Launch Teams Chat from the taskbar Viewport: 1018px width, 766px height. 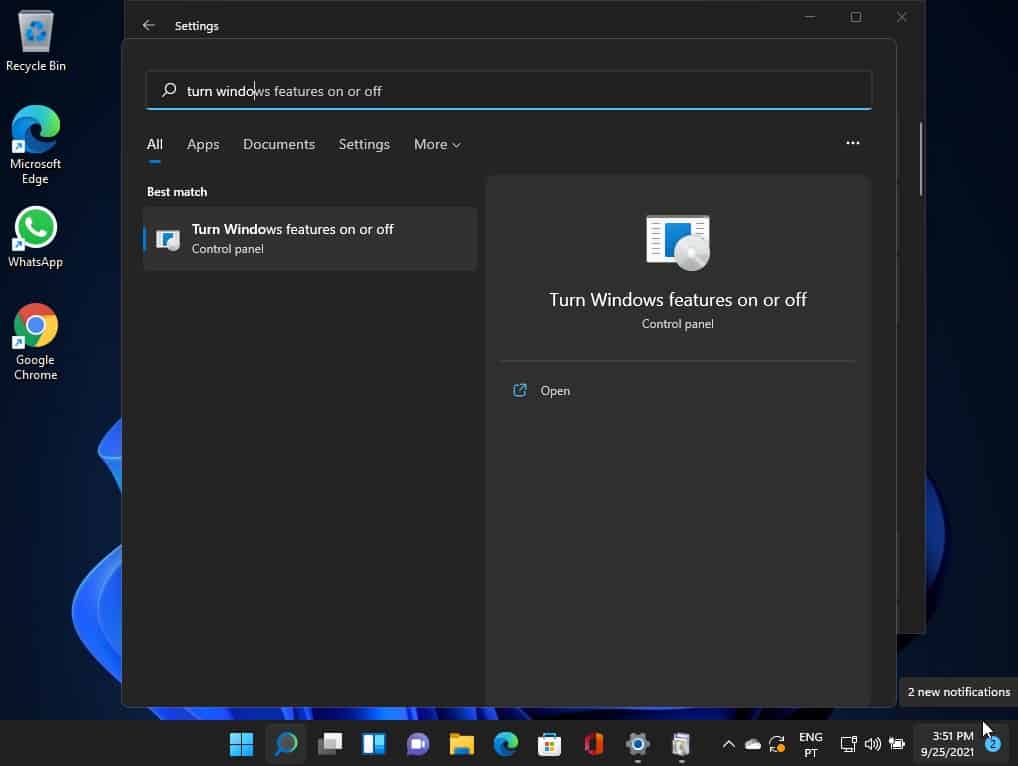tap(418, 744)
